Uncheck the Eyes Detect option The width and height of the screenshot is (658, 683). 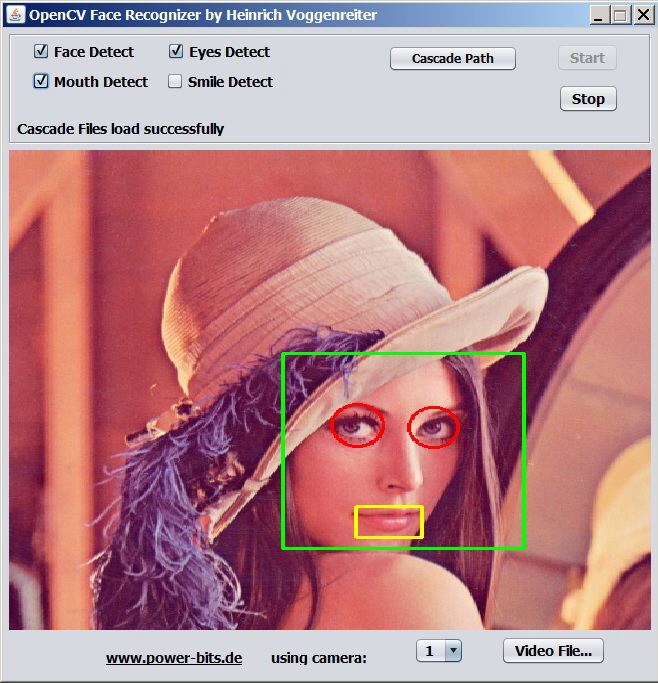coord(176,51)
